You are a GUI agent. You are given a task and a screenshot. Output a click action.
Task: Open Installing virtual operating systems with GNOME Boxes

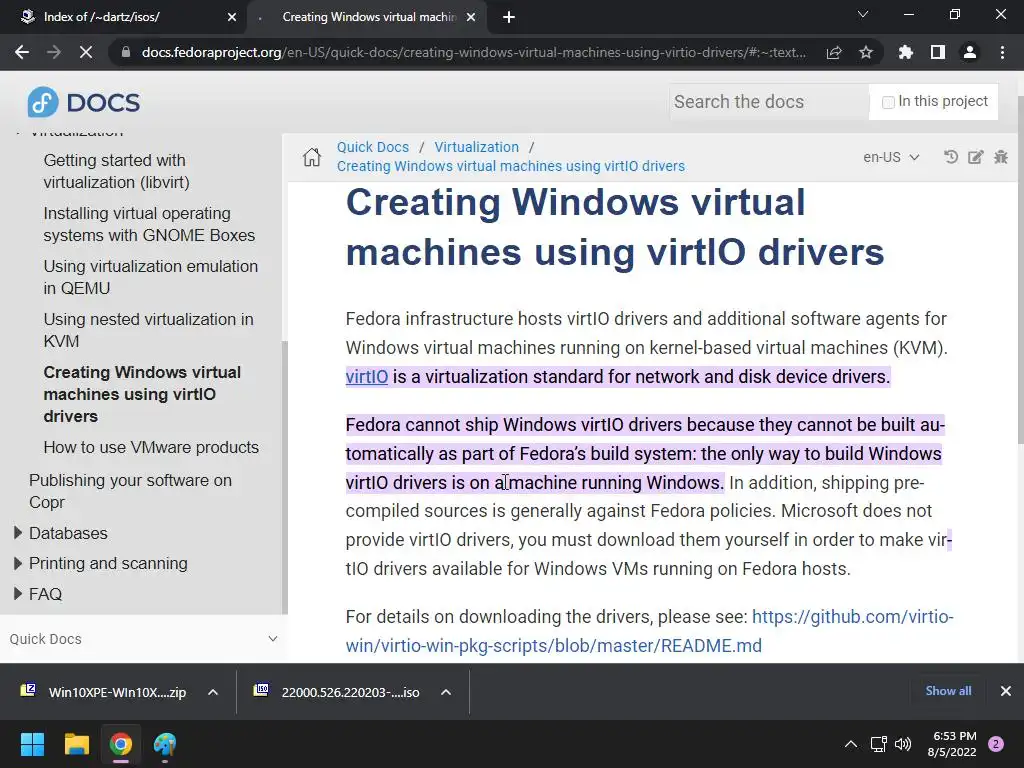[x=149, y=224]
